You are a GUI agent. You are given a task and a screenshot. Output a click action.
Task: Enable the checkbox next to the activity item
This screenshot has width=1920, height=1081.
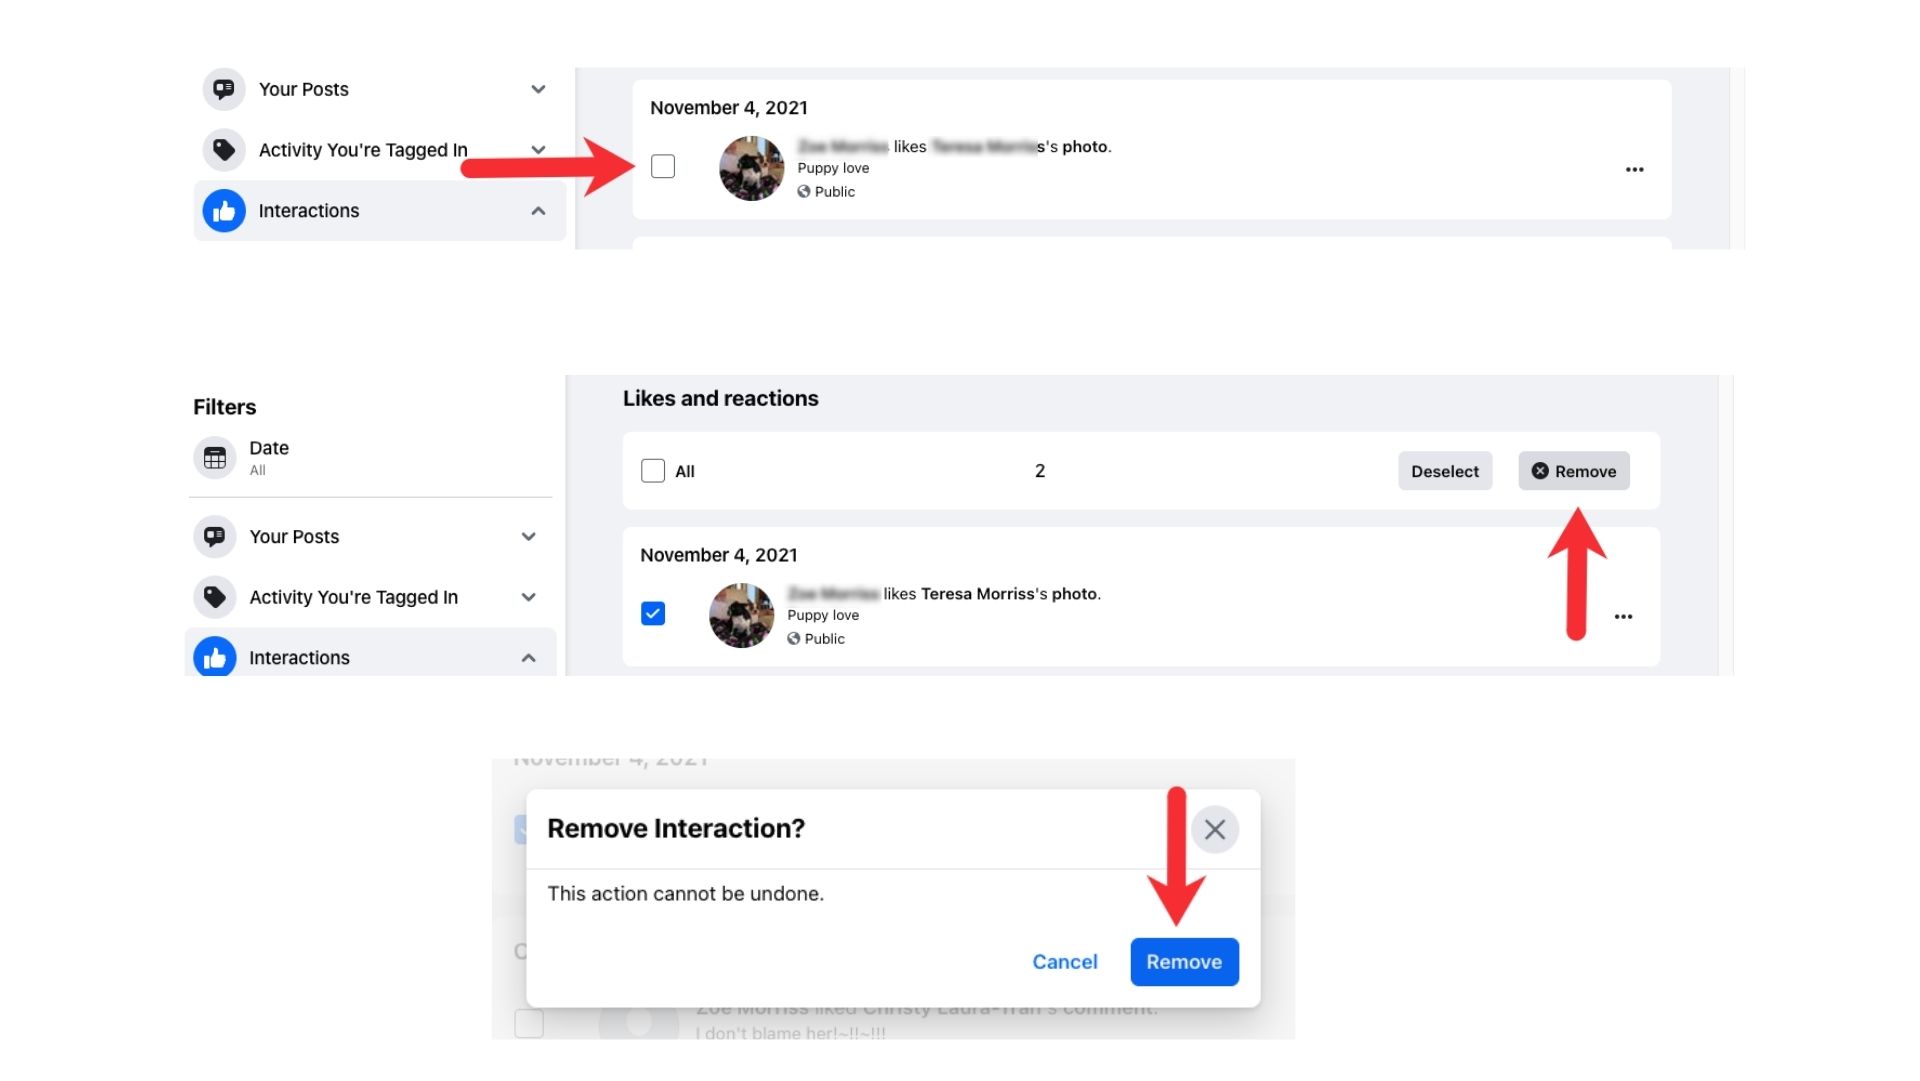coord(662,165)
